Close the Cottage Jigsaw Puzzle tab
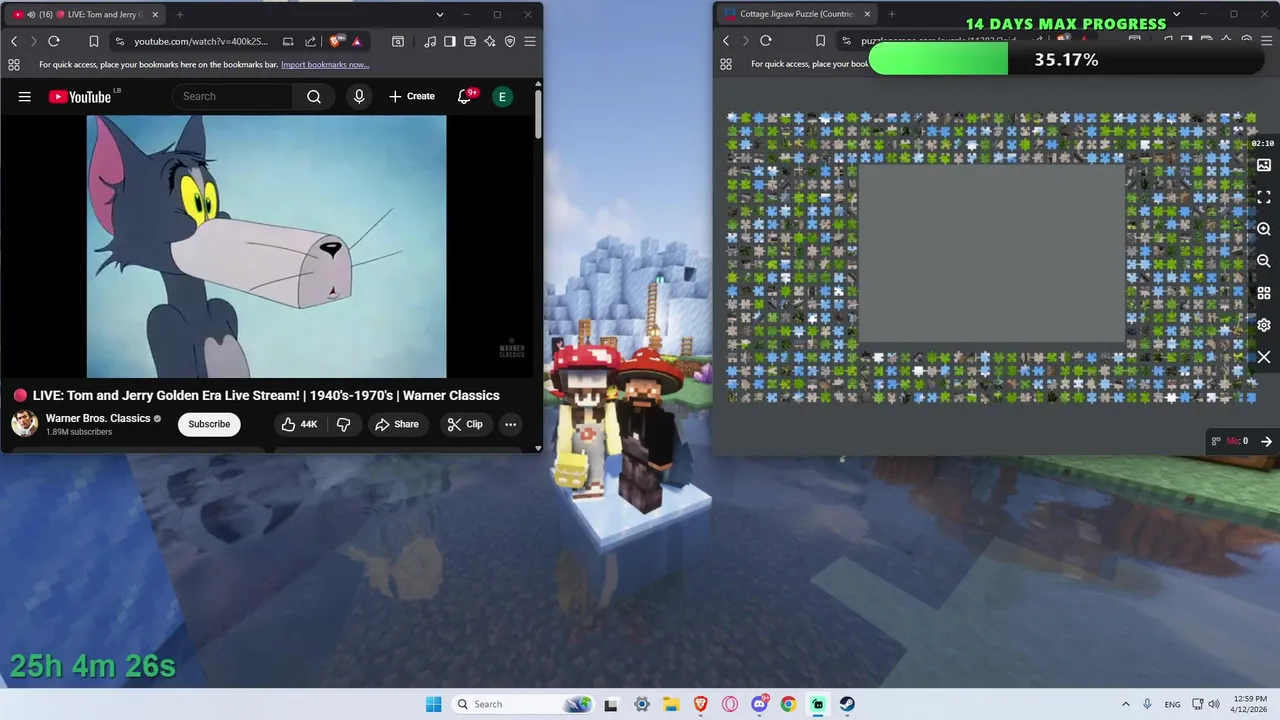 coord(867,14)
